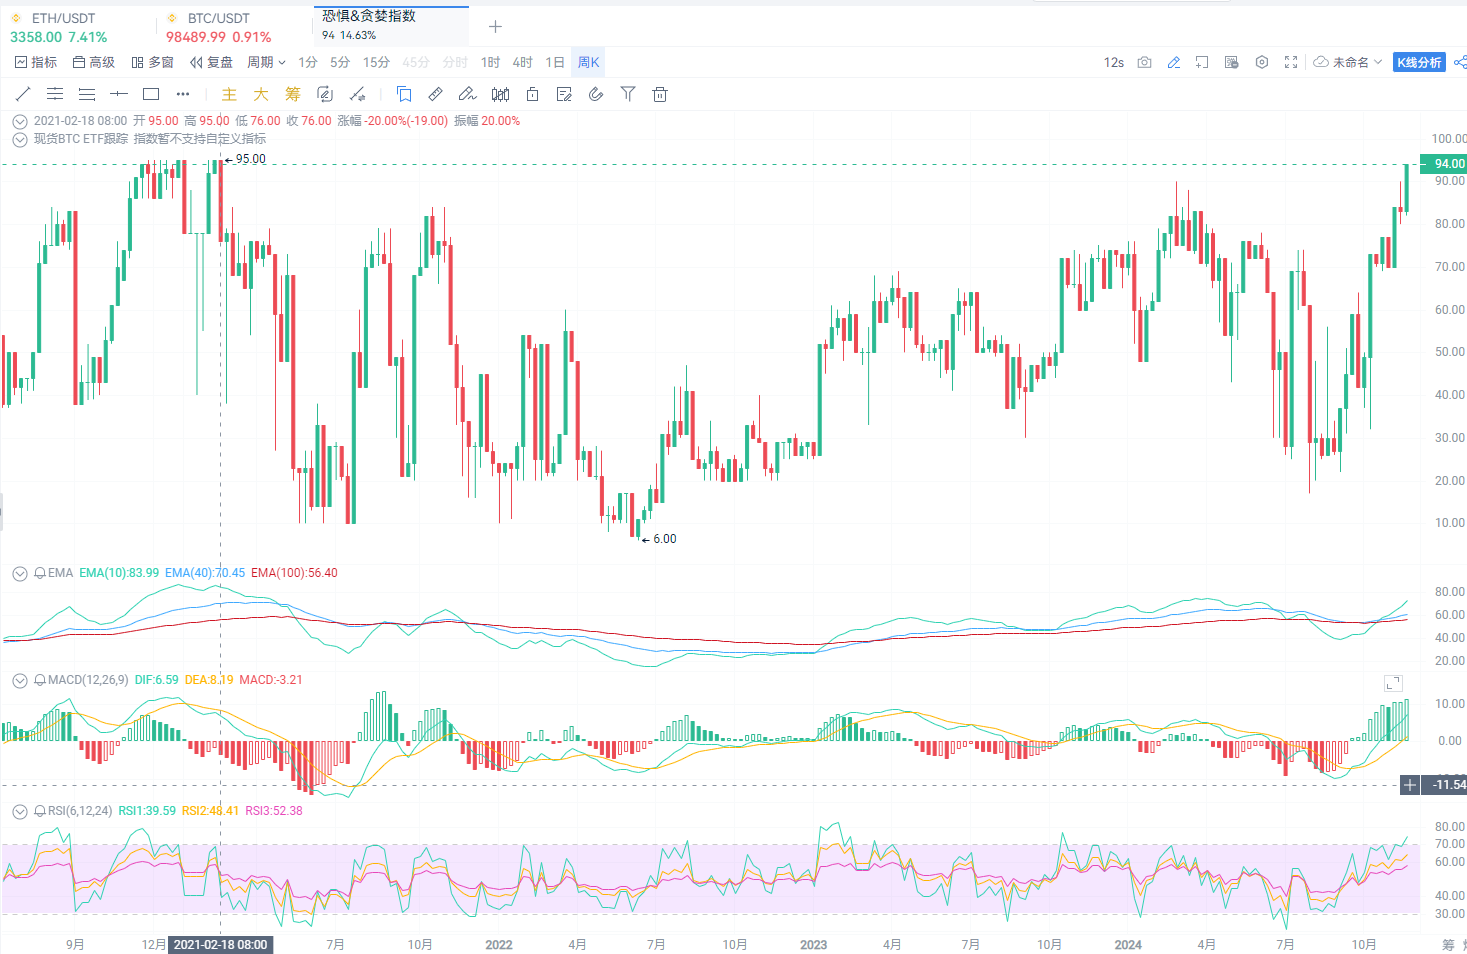Select the 恐惧&贪婪指数 tab
Screen dimensions: 1467x954
click(391, 25)
